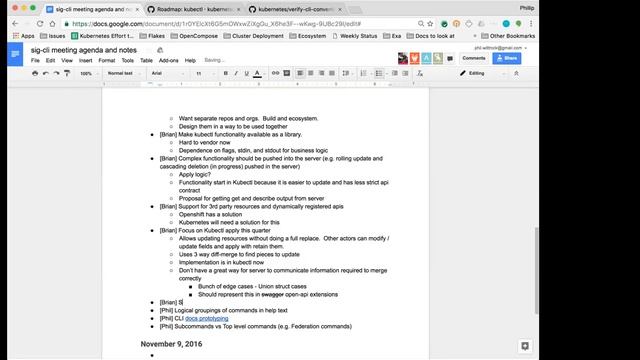Insert a link with the link icon
The height and width of the screenshot is (360, 640).
[276, 73]
